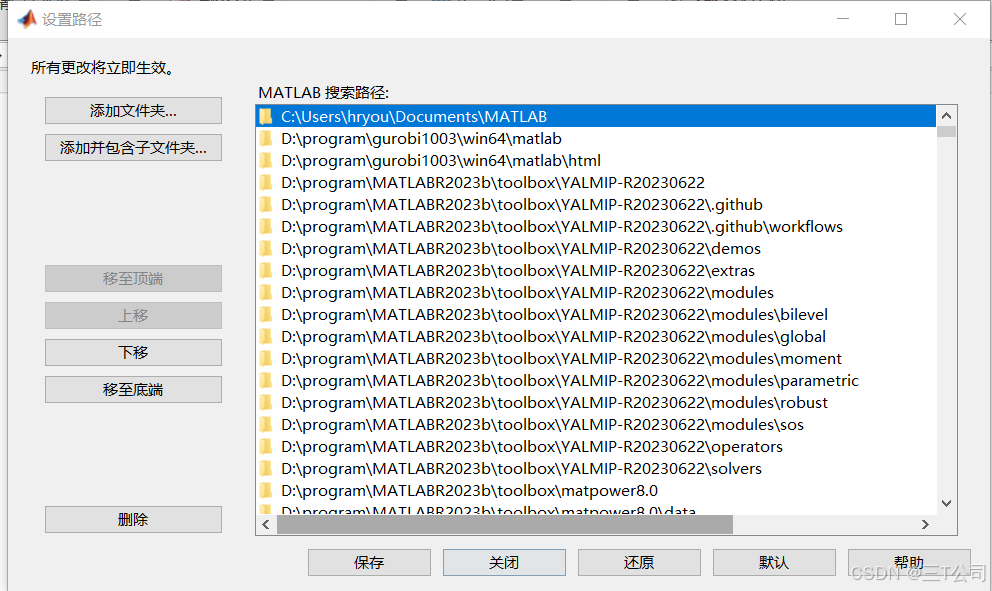This screenshot has width=992, height=591.
Task: Select path ending in modules\moment
Action: 596,359
